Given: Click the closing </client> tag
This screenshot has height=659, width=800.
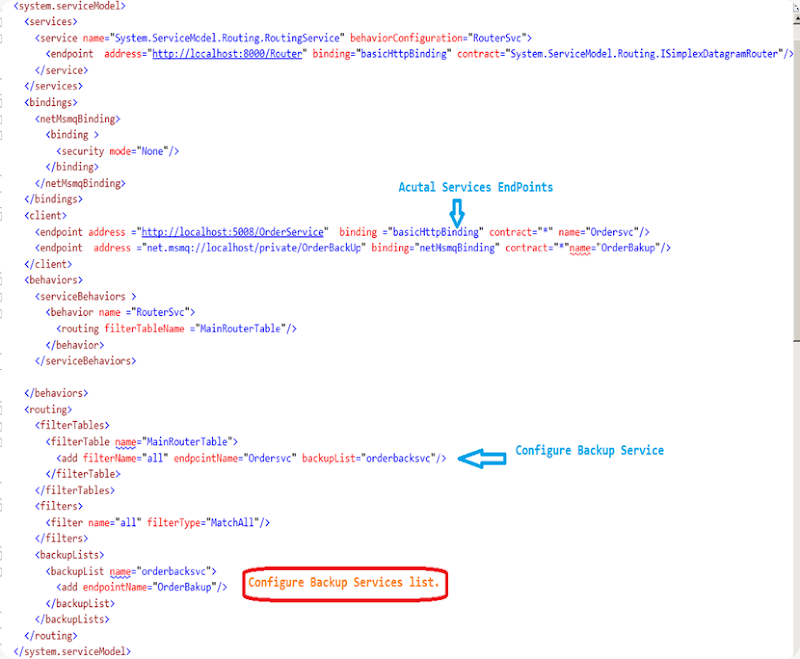Looking at the screenshot, I should (x=48, y=264).
